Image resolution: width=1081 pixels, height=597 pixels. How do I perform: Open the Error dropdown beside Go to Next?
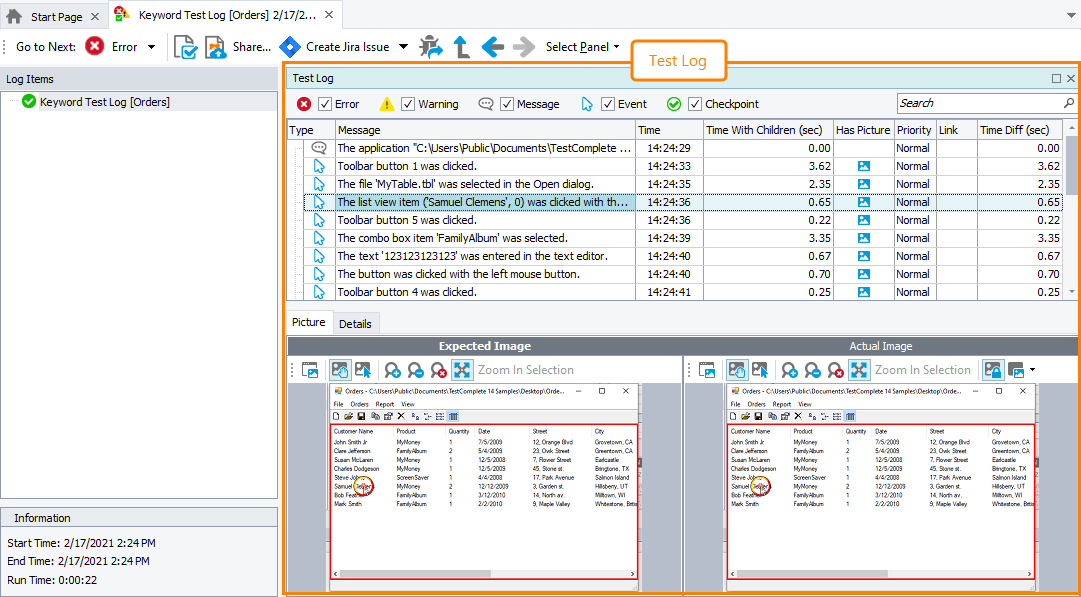click(149, 46)
